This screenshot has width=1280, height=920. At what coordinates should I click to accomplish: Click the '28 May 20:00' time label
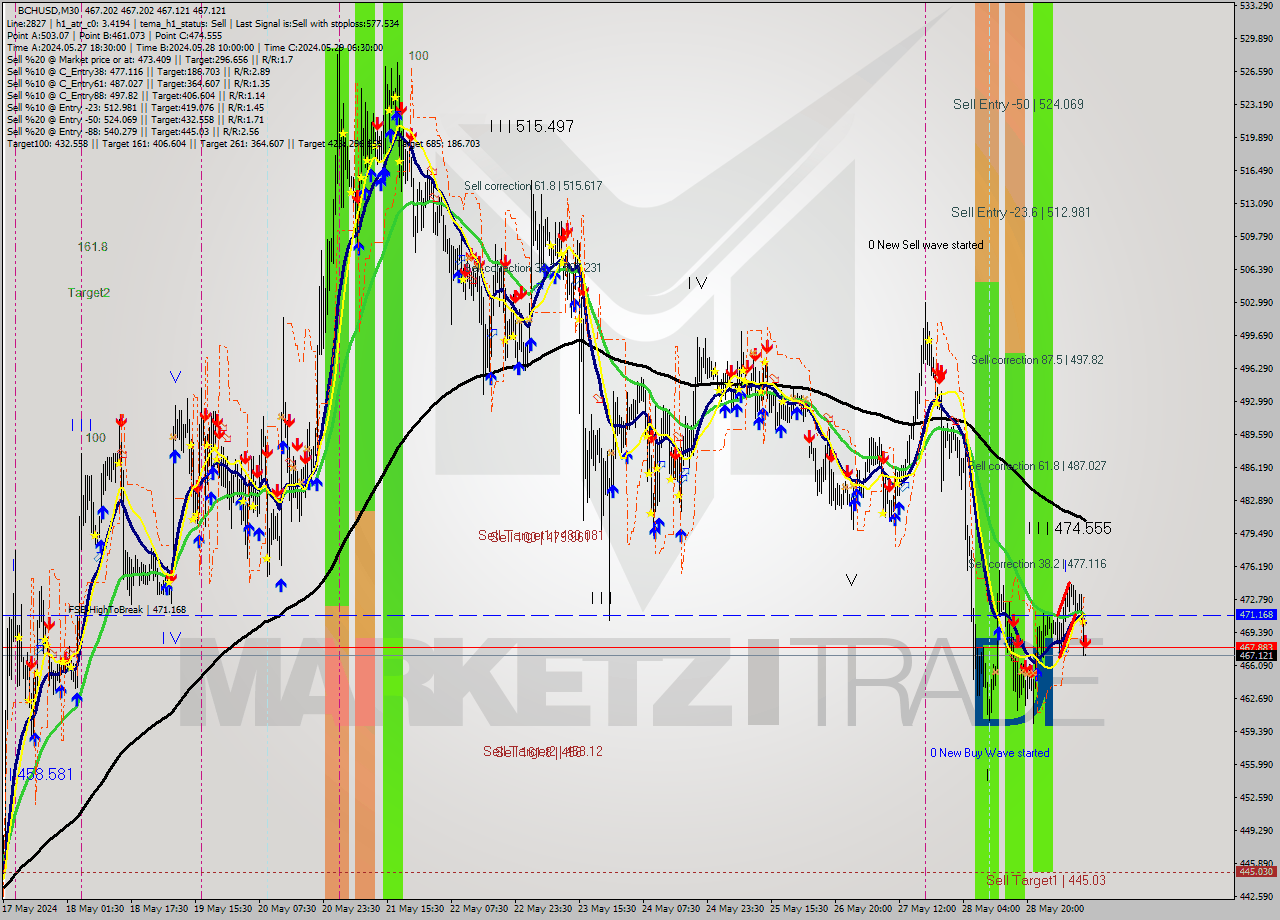(1053, 909)
